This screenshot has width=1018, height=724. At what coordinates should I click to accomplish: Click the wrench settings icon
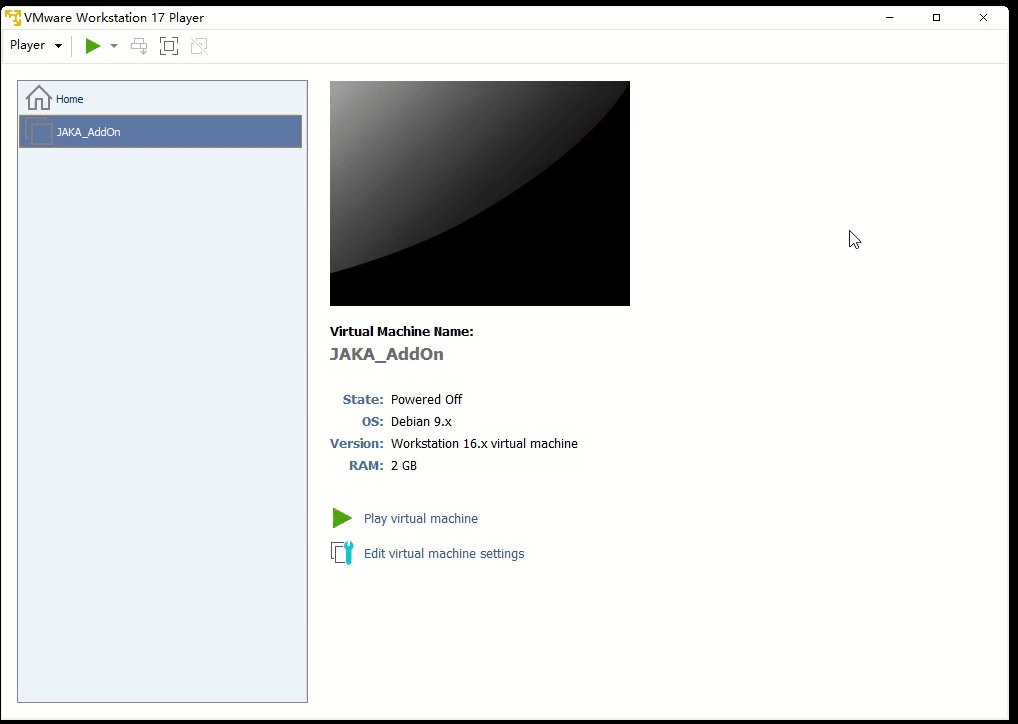click(x=341, y=553)
